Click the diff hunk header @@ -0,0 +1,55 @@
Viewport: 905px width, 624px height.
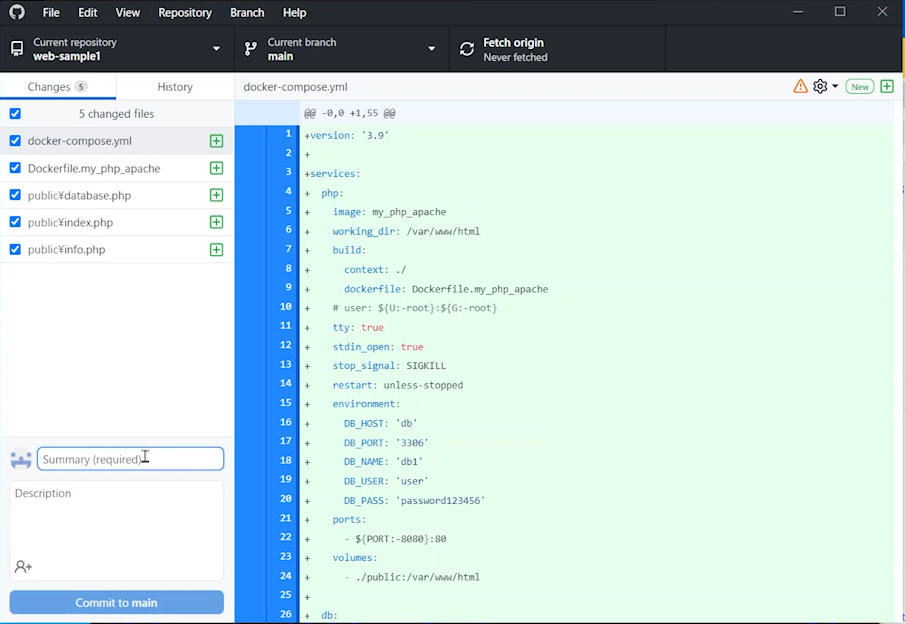point(350,113)
